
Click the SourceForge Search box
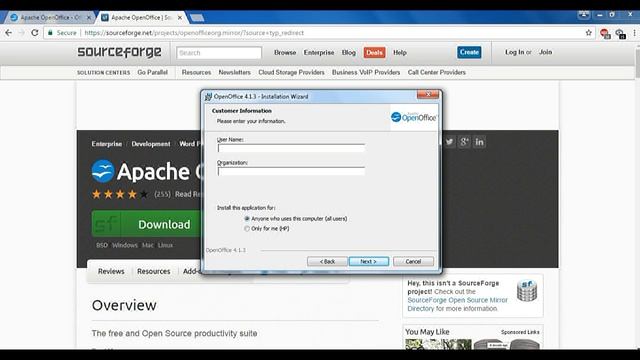pyautogui.click(x=219, y=52)
